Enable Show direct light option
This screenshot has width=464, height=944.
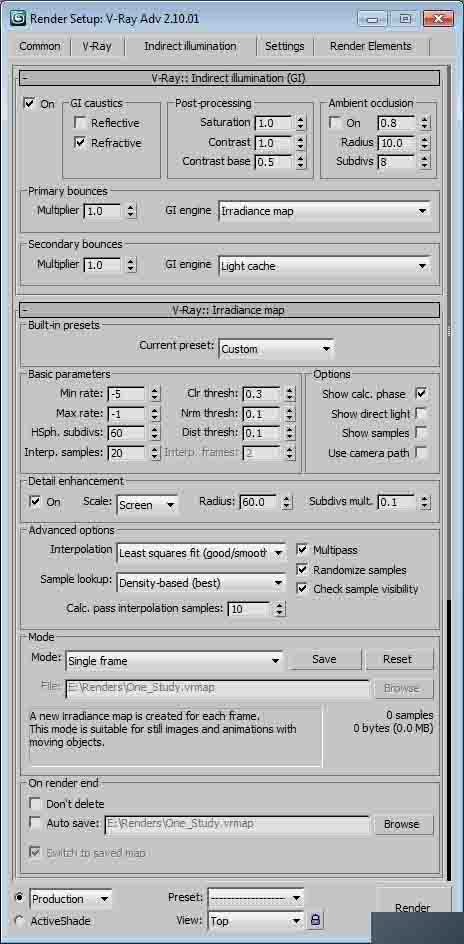[421, 414]
